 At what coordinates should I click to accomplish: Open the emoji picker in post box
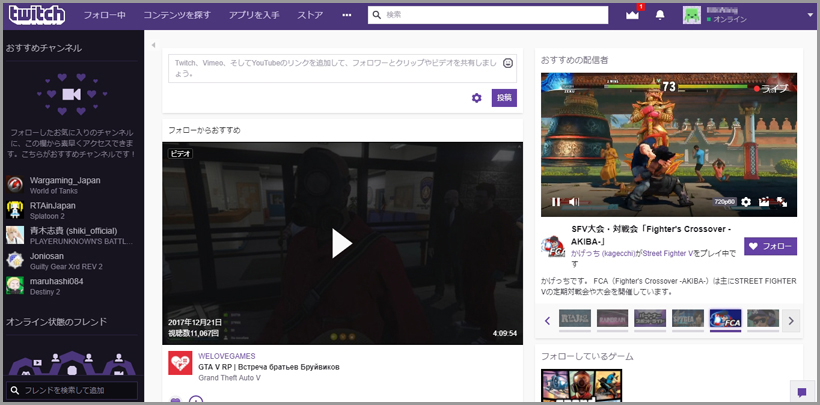(508, 64)
